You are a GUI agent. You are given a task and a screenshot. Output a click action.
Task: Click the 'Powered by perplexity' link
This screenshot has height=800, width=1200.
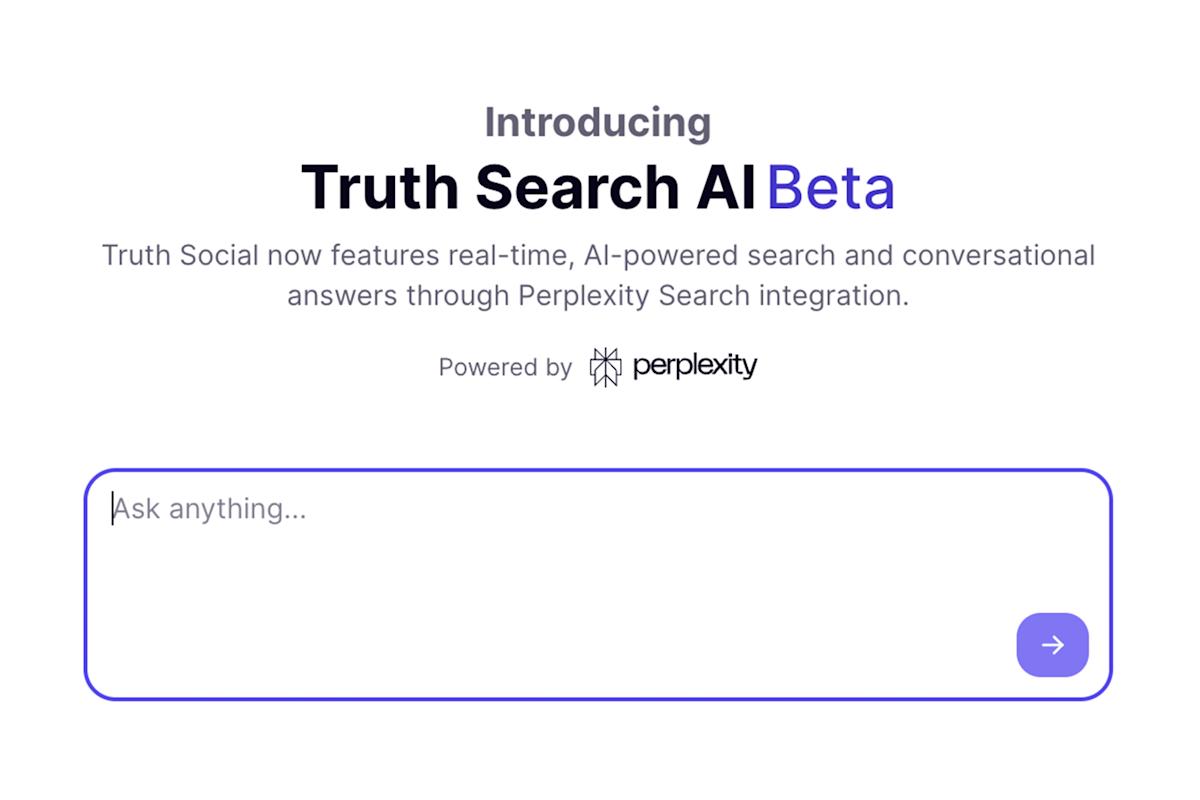click(694, 366)
